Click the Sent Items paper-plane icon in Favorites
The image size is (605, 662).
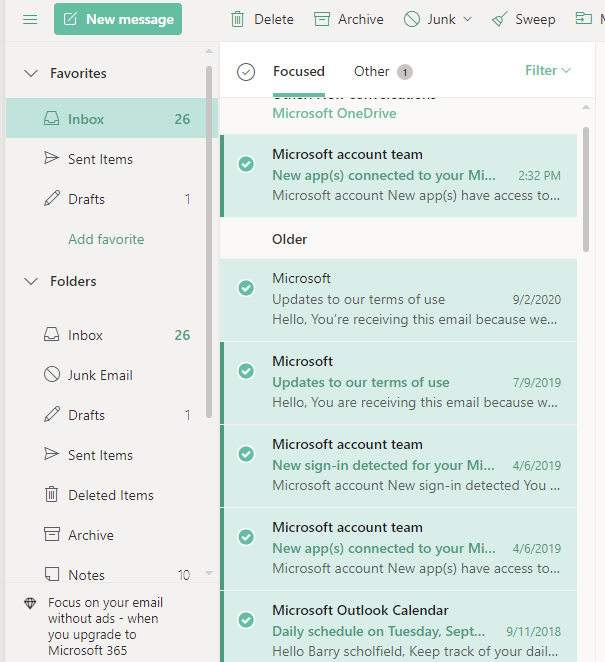point(52,158)
